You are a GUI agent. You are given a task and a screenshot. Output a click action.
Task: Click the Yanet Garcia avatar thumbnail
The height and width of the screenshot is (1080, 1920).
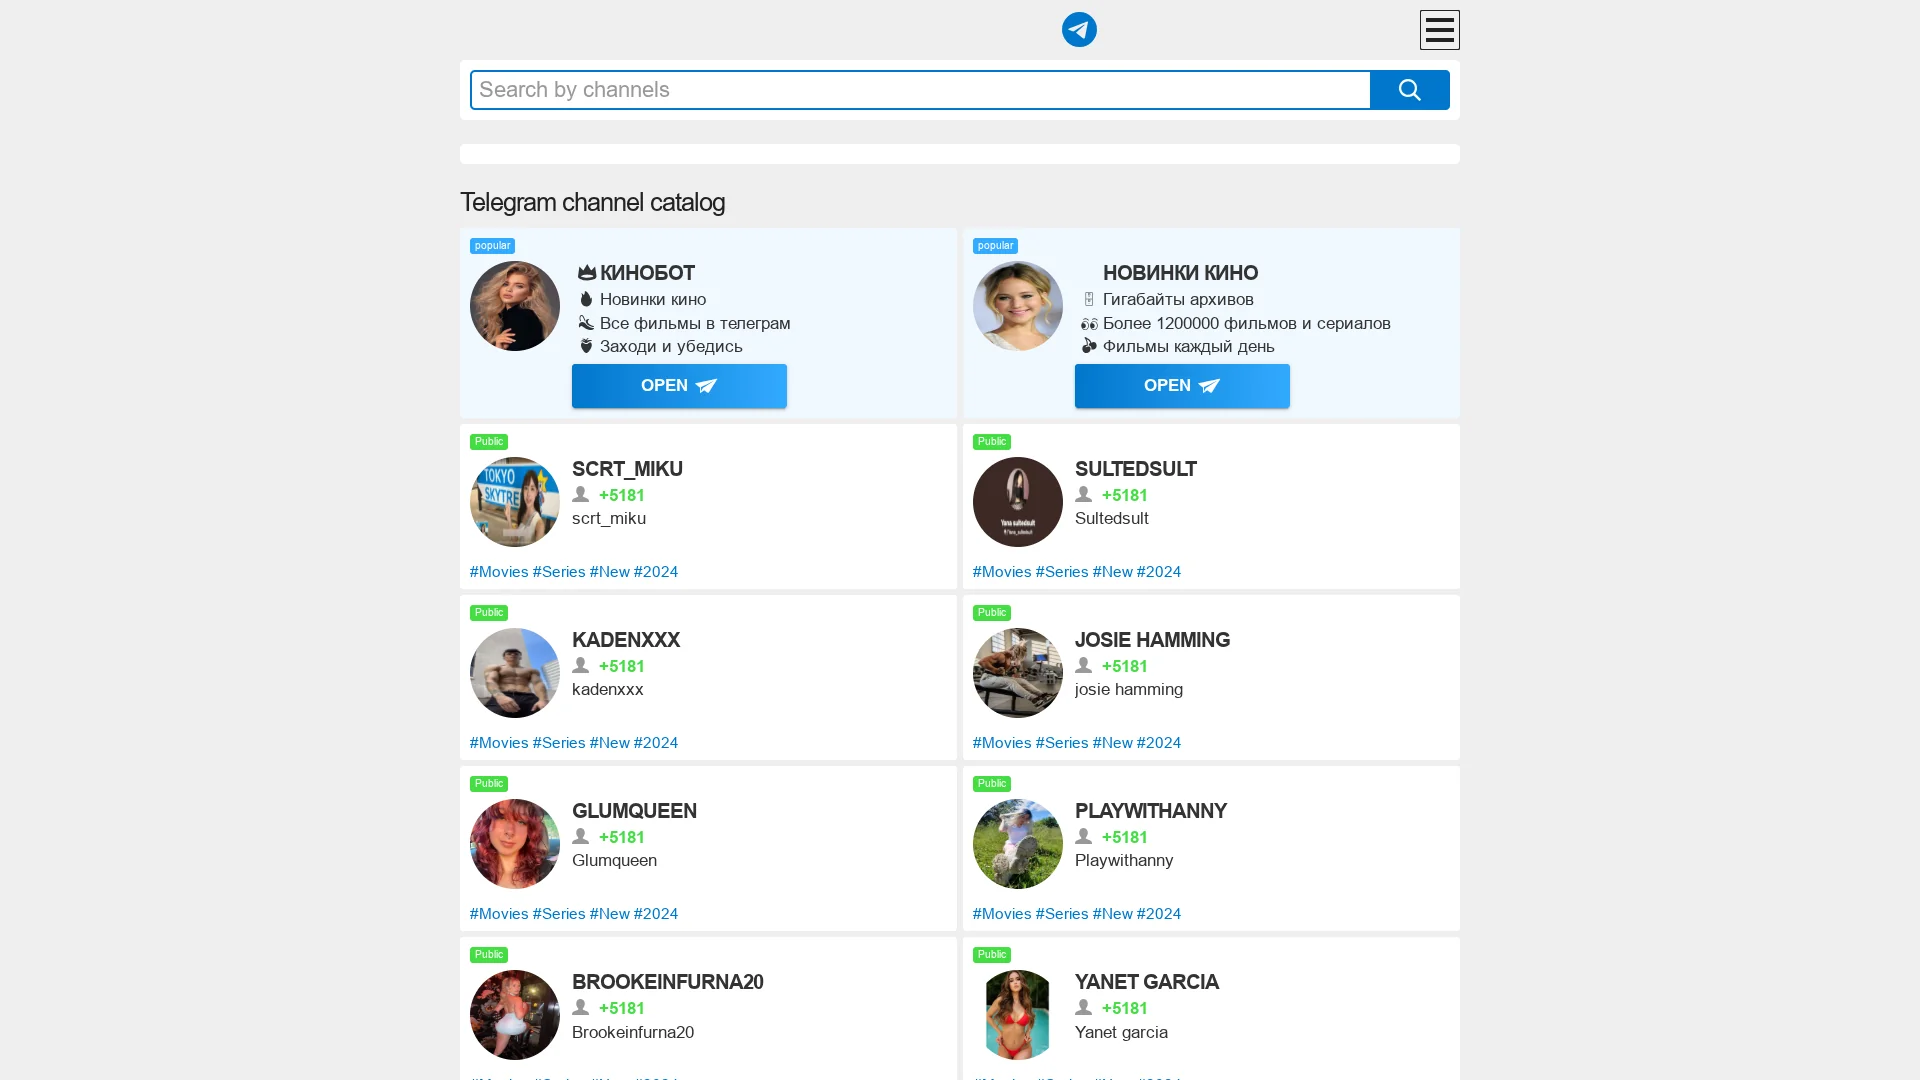(1018, 1015)
